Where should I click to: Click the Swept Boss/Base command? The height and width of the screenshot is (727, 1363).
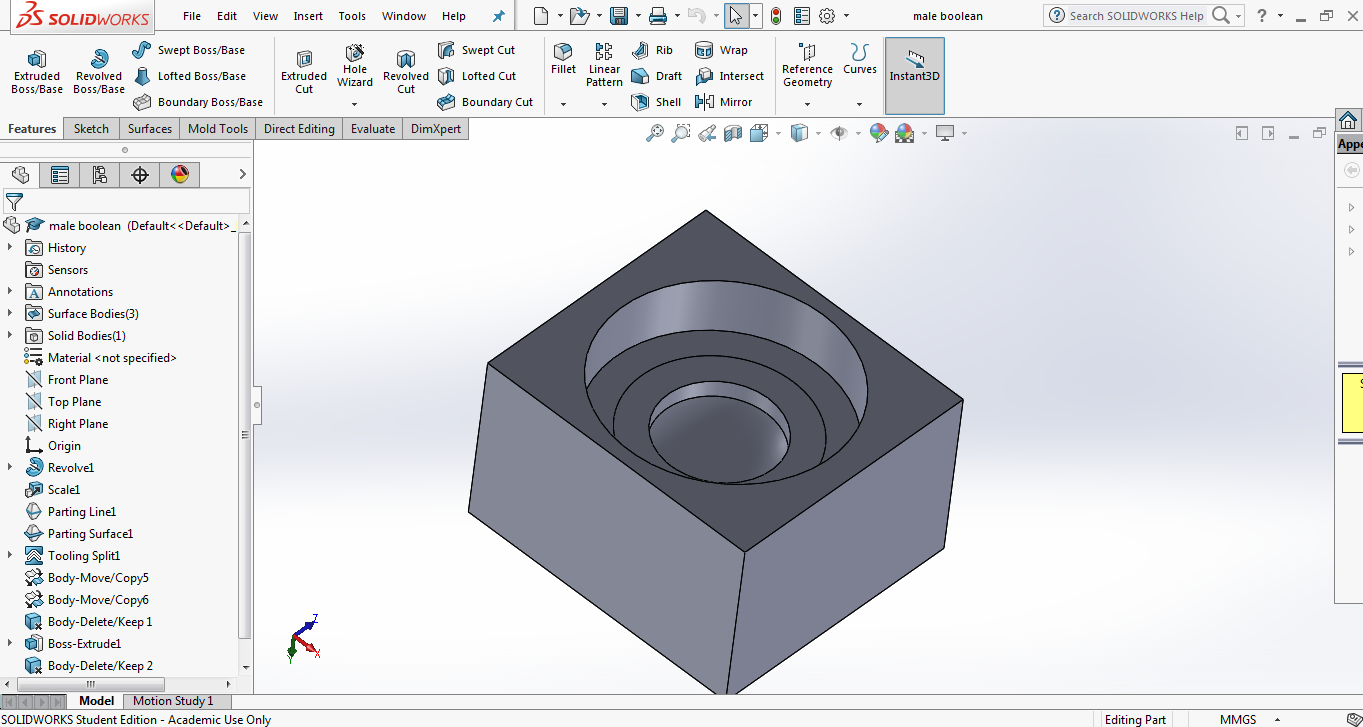(x=189, y=50)
